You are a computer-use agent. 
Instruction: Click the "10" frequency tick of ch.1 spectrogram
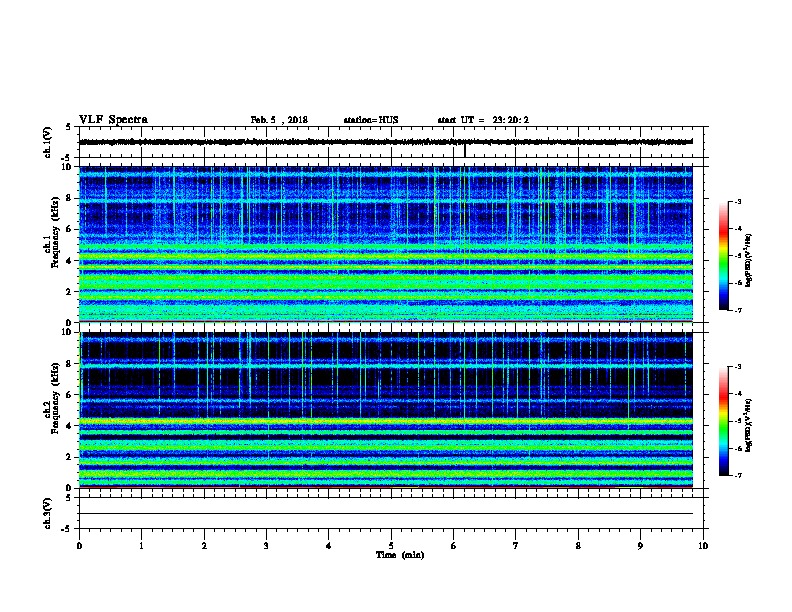click(x=66, y=167)
